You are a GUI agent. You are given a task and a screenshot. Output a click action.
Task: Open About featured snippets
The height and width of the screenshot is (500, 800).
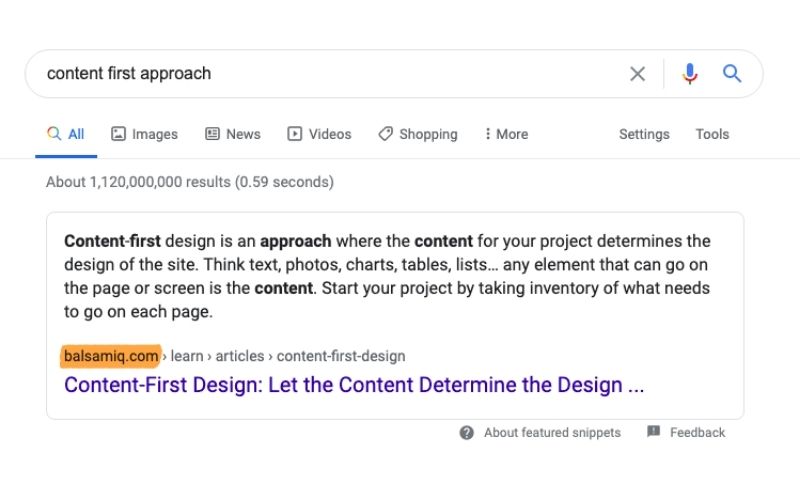(552, 433)
